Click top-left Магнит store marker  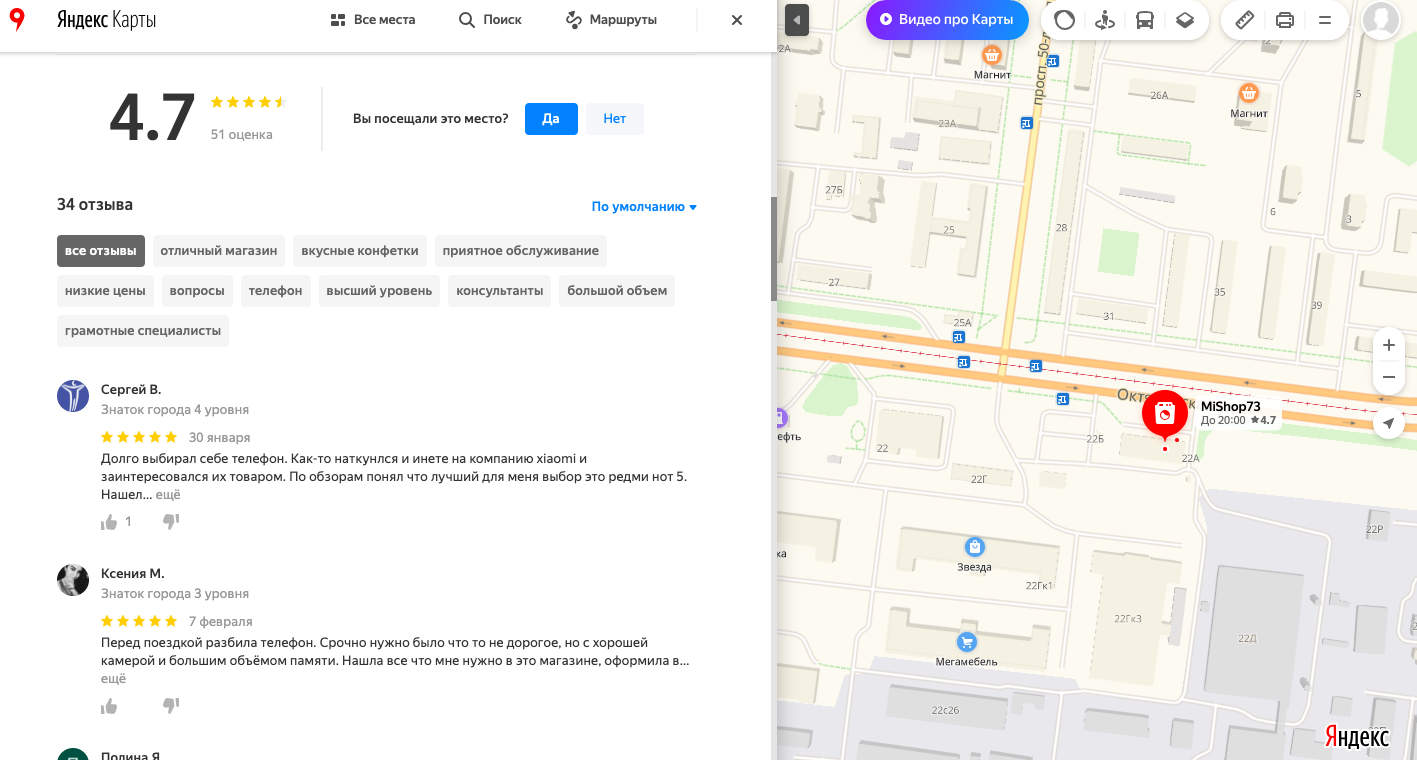coord(992,55)
